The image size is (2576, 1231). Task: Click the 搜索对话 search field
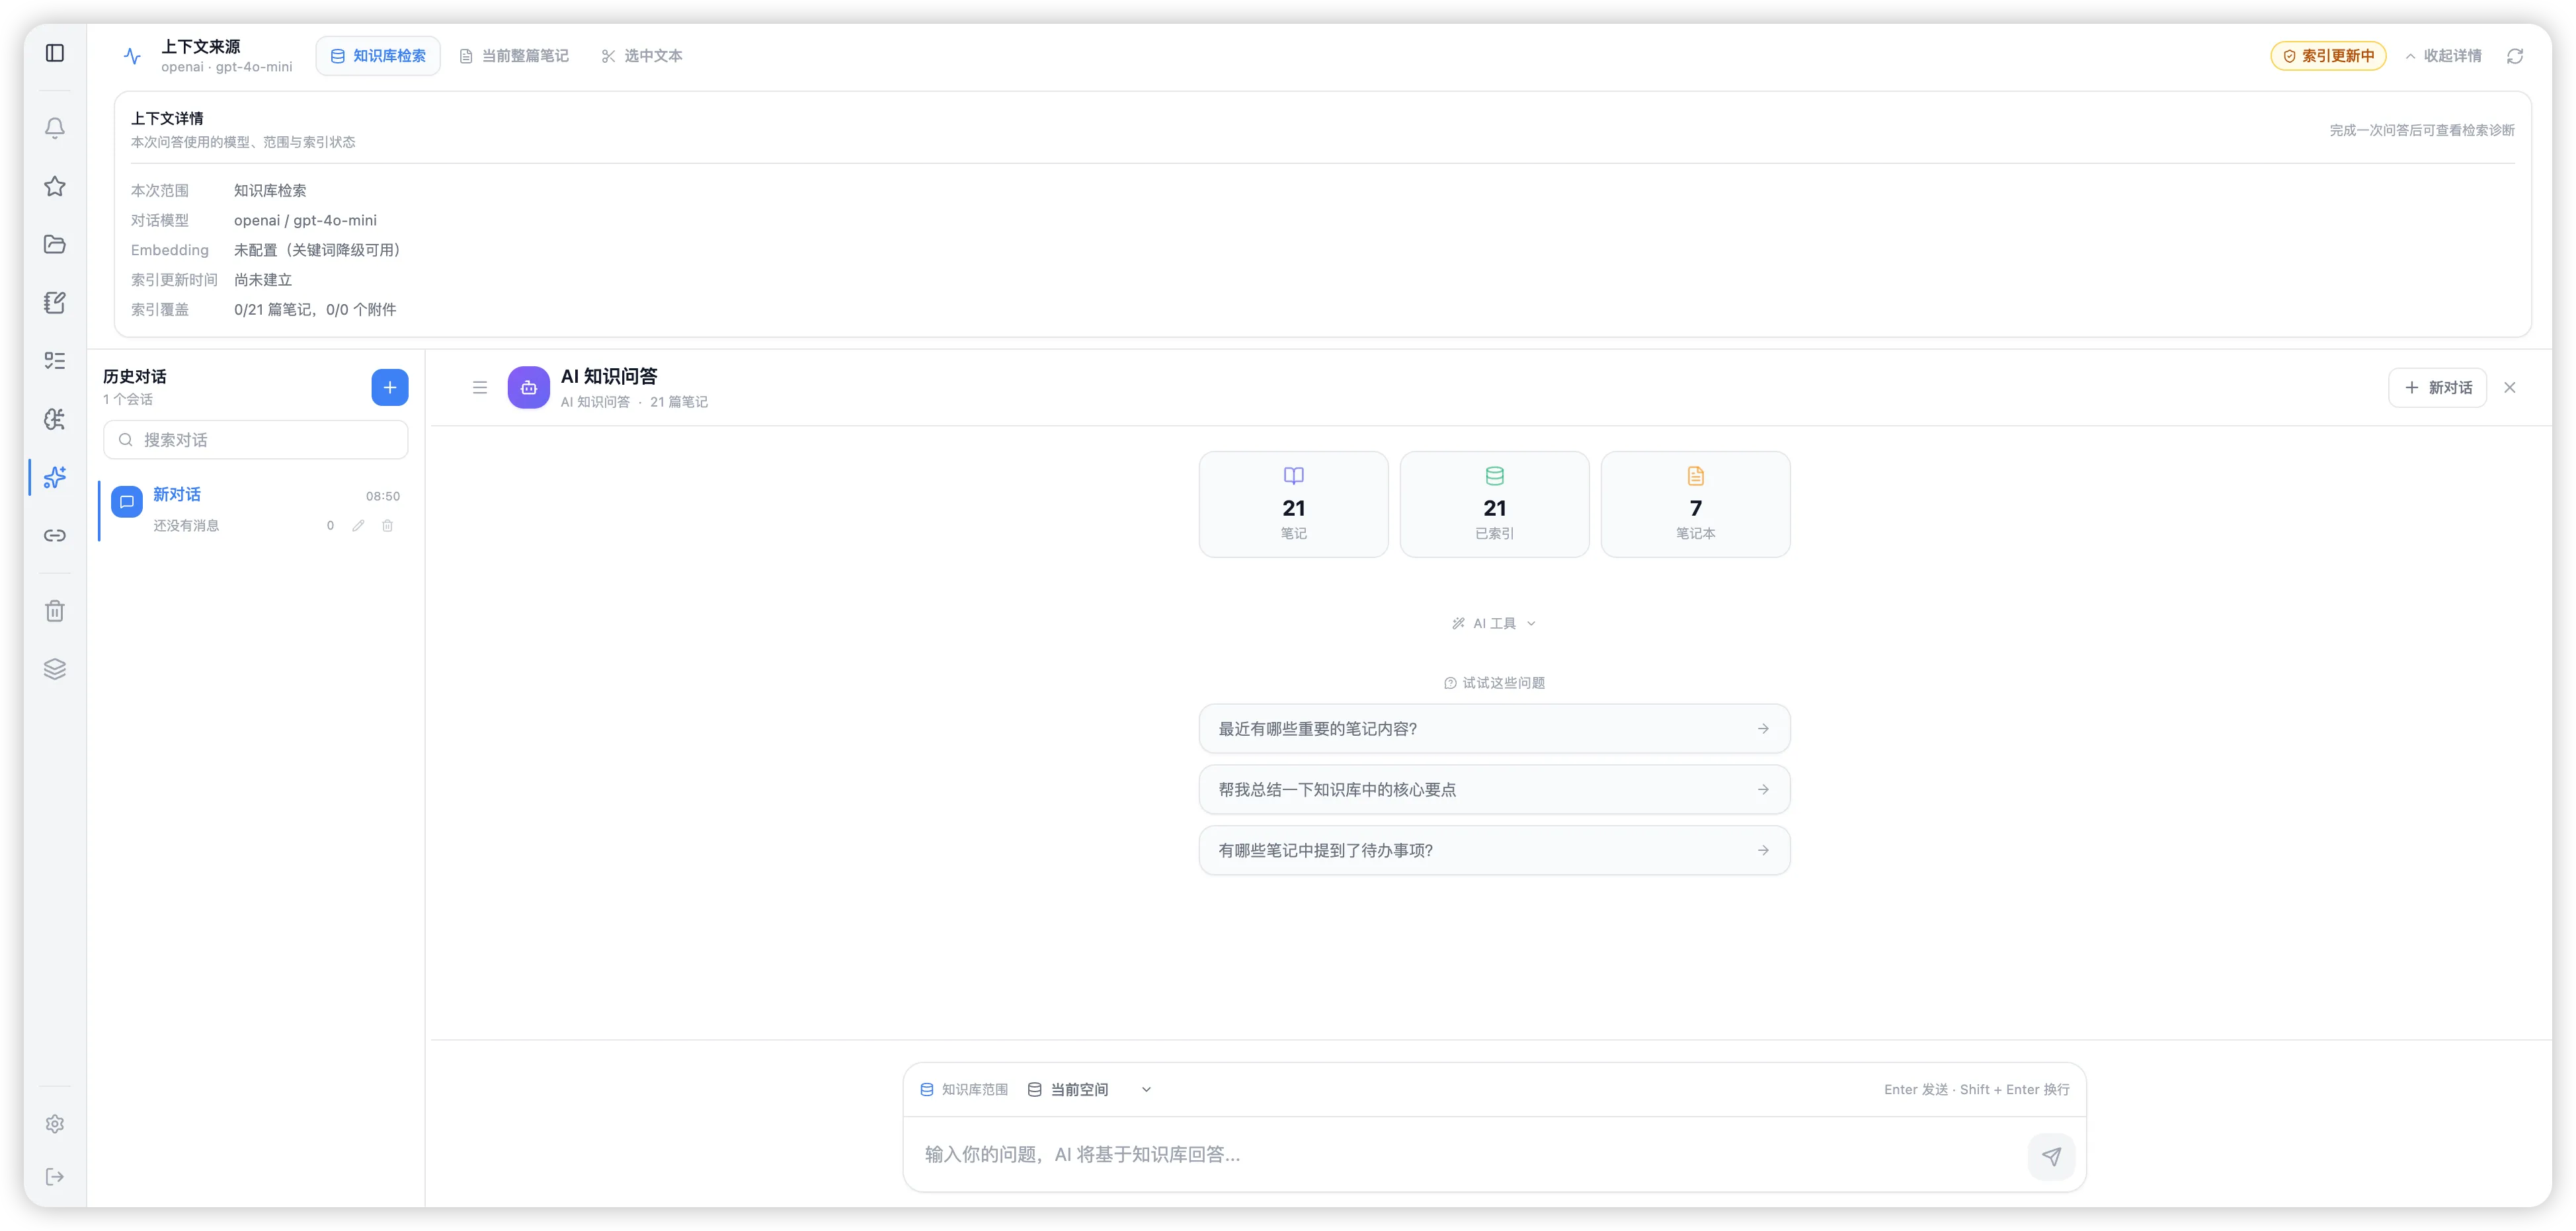point(256,440)
